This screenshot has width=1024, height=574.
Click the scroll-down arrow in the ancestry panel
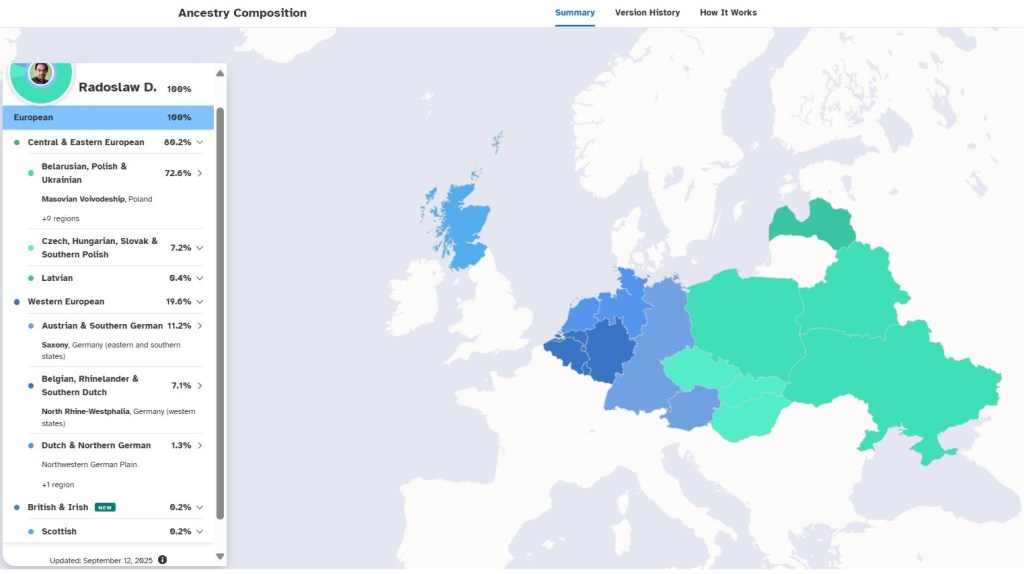(x=220, y=556)
